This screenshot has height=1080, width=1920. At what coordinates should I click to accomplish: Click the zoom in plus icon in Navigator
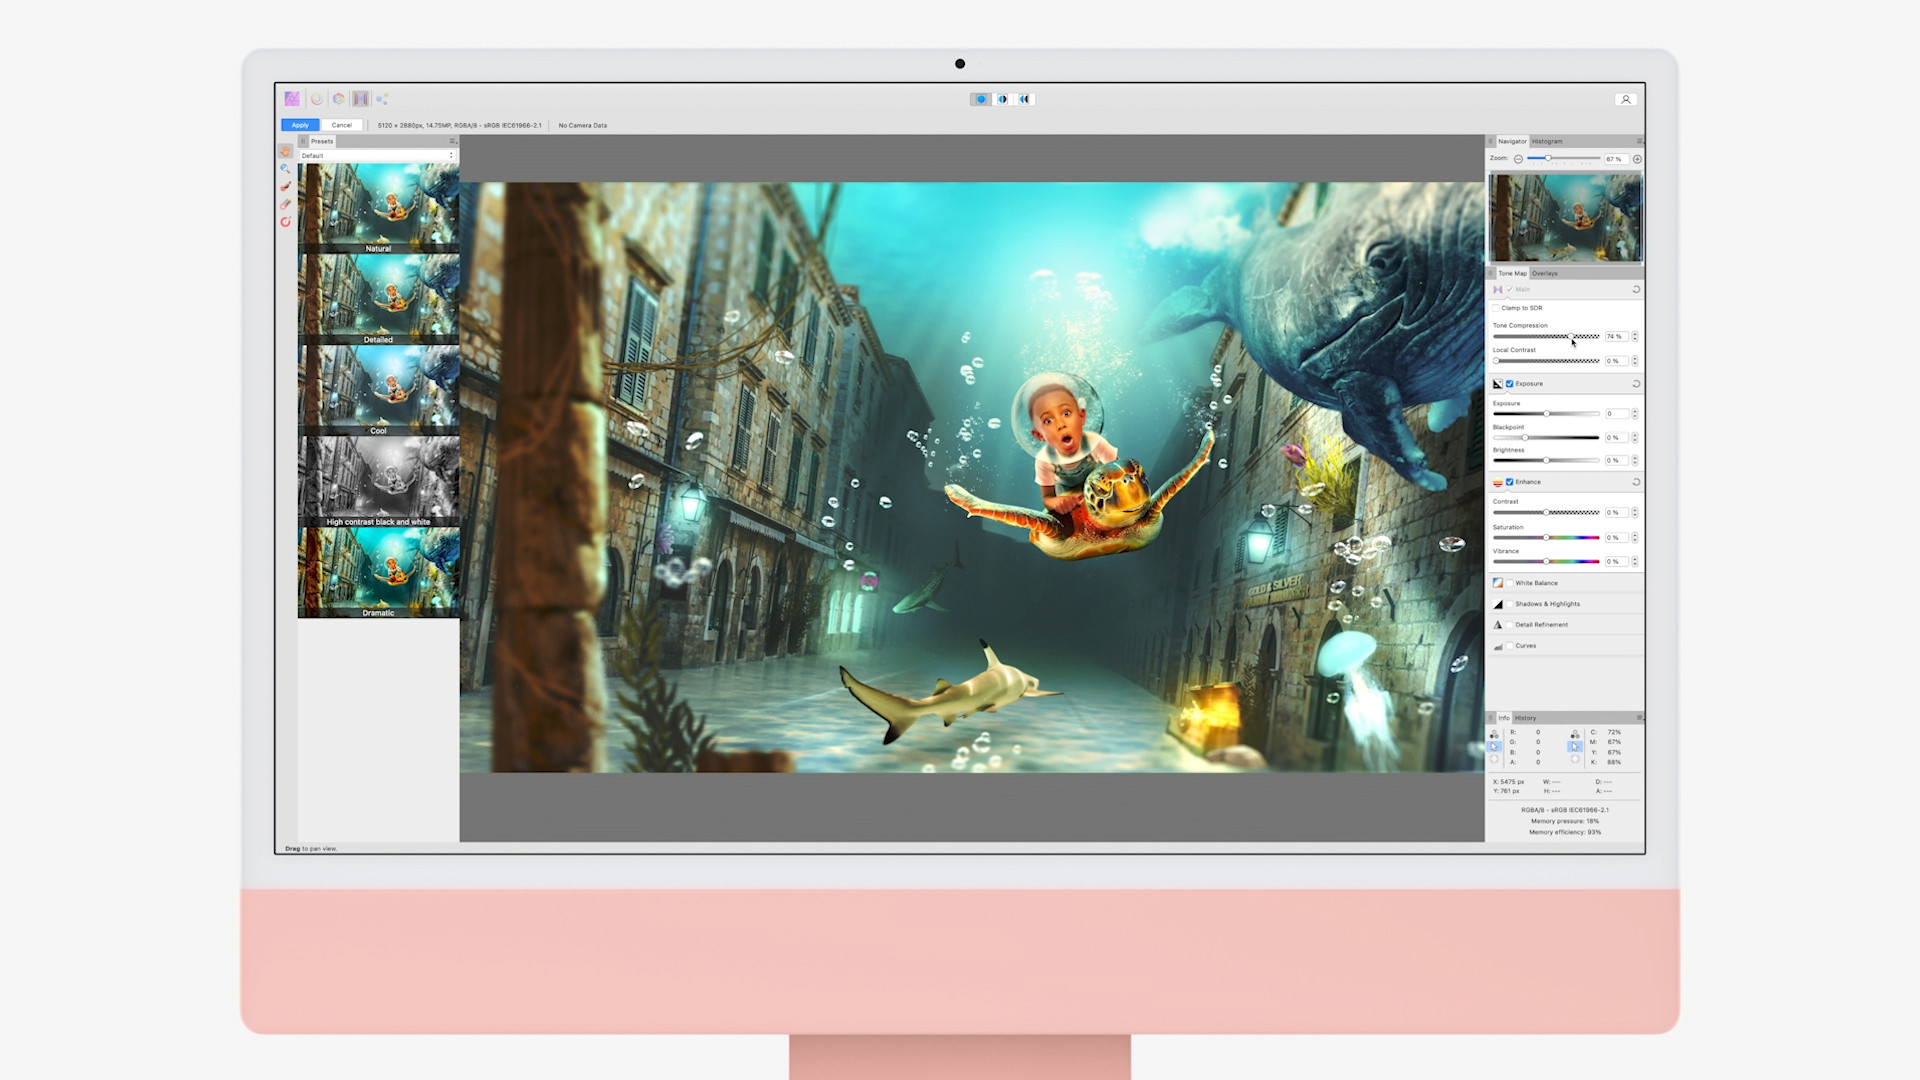[x=1637, y=159]
